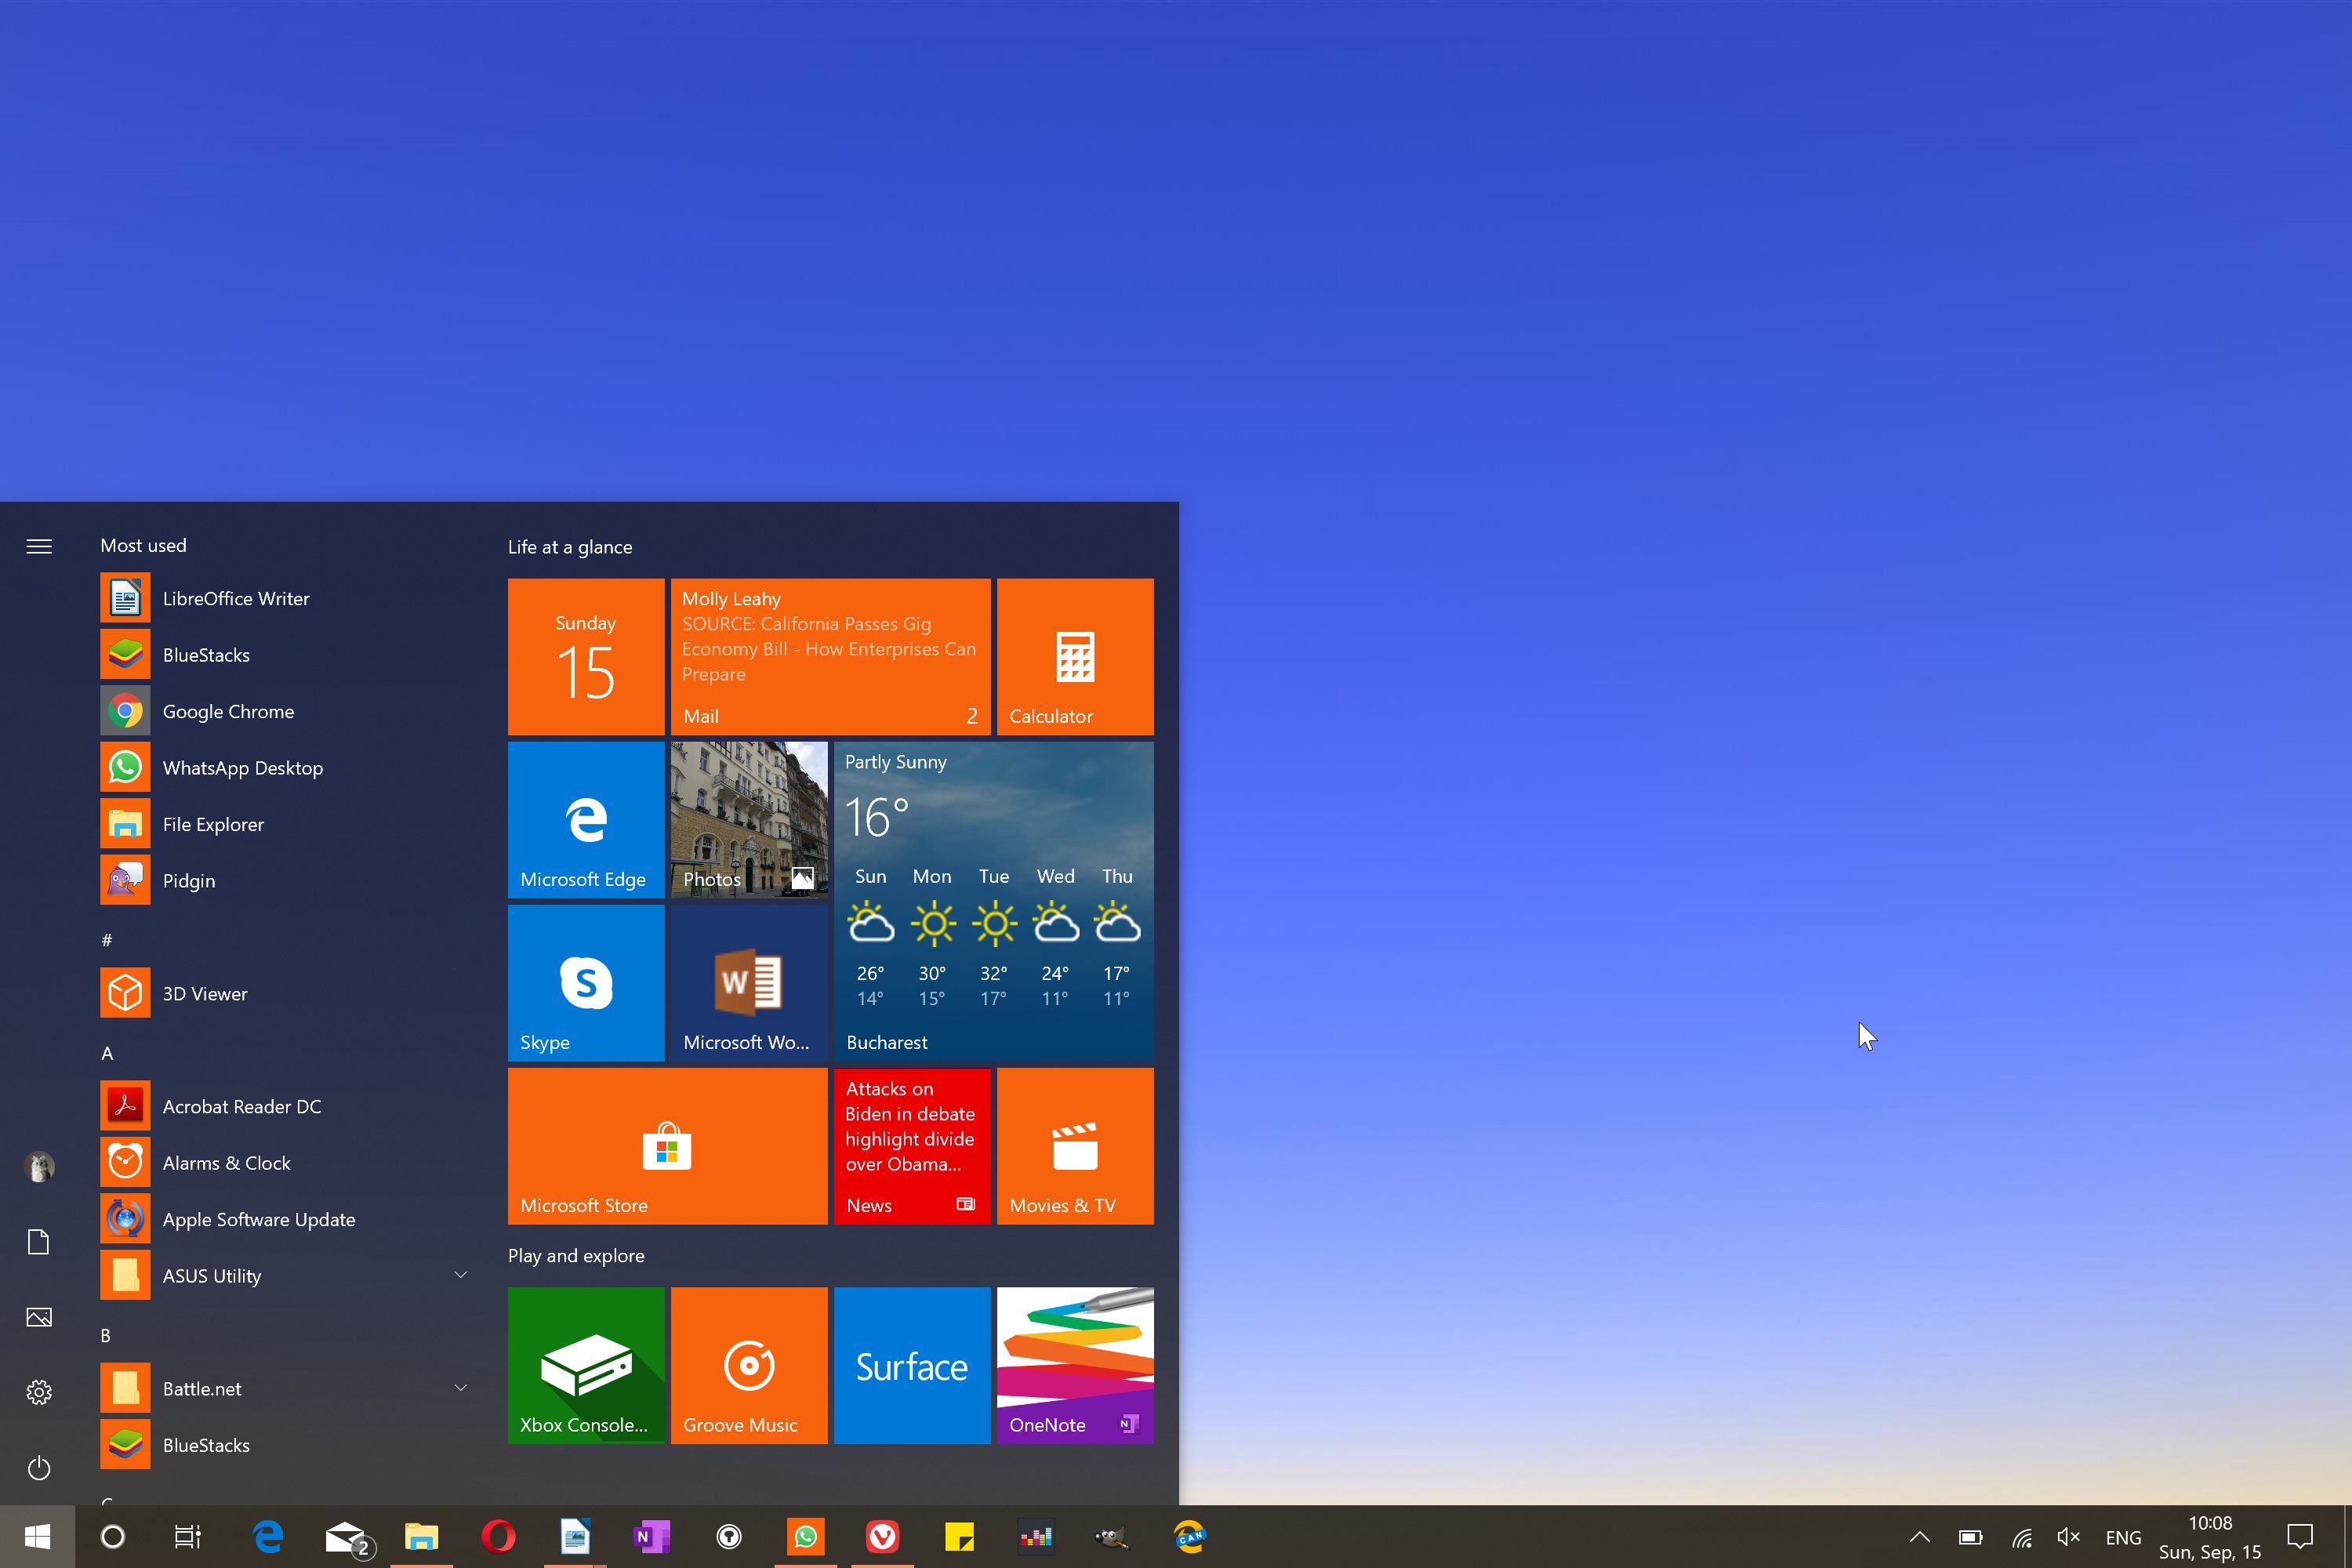The width and height of the screenshot is (2352, 1568).
Task: Open the Microsoft Edge tile
Action: 586,820
